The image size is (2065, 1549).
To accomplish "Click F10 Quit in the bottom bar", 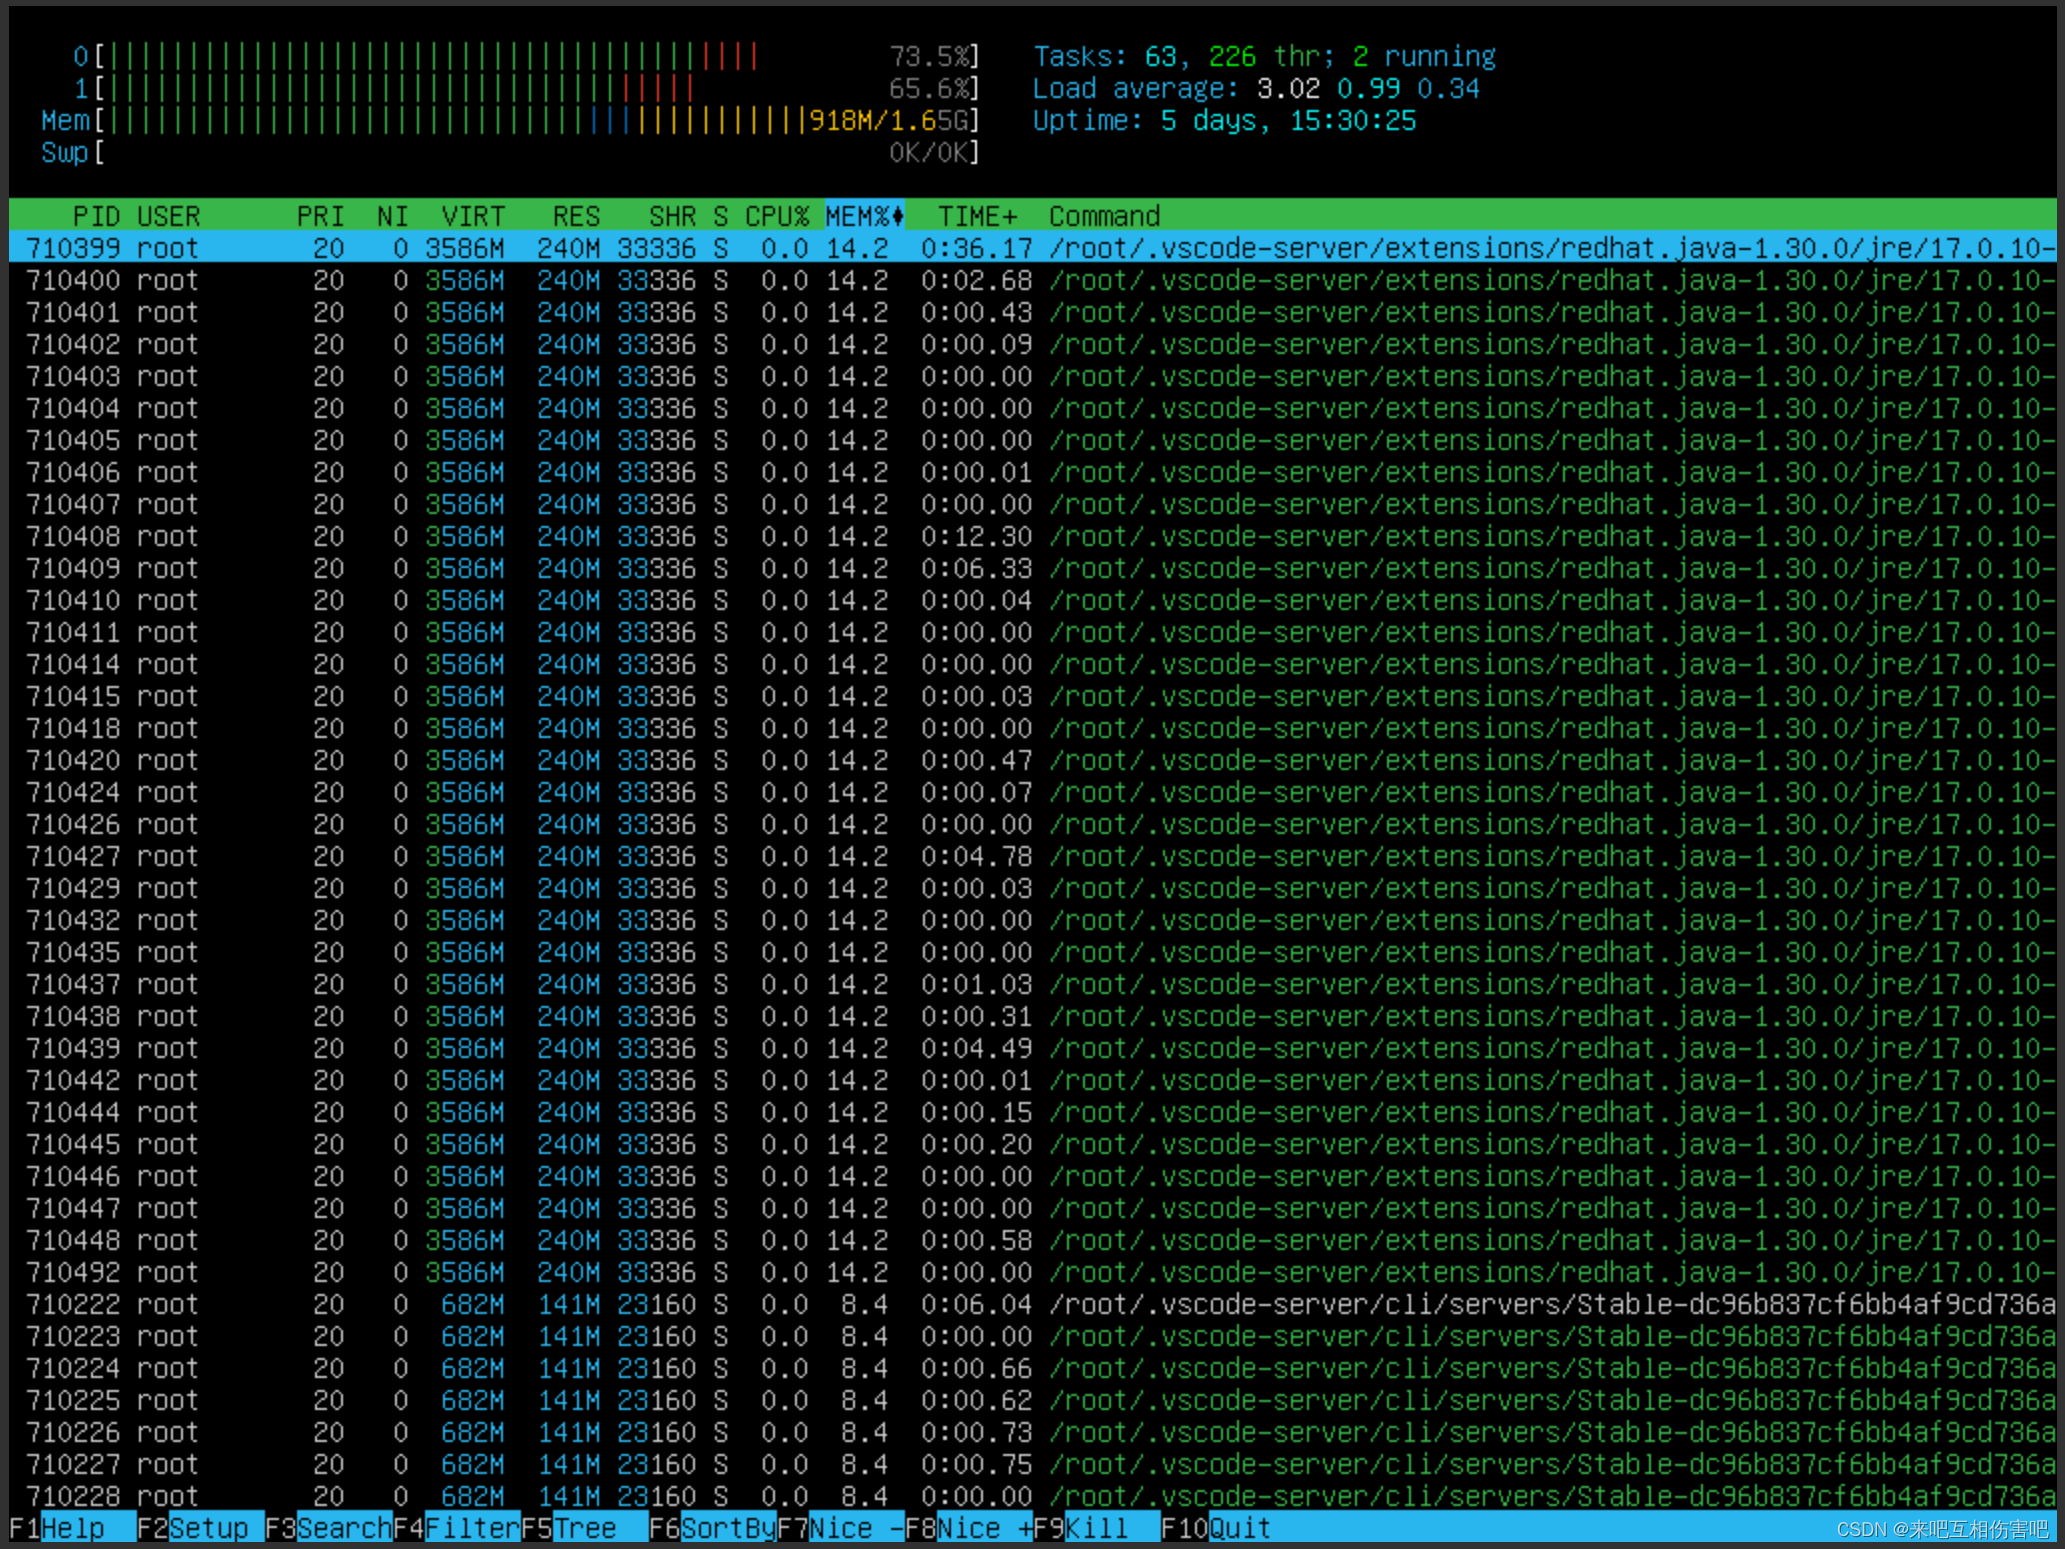I will [x=1239, y=1528].
